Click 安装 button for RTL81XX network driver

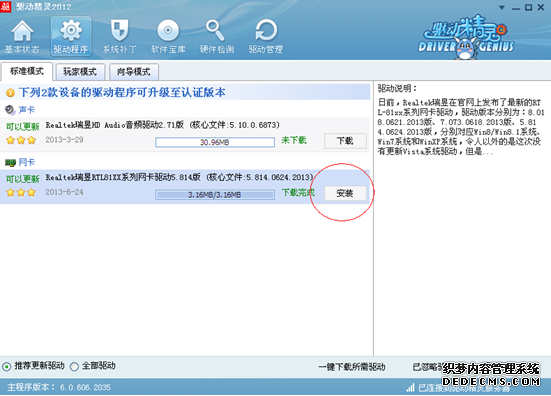(x=345, y=193)
